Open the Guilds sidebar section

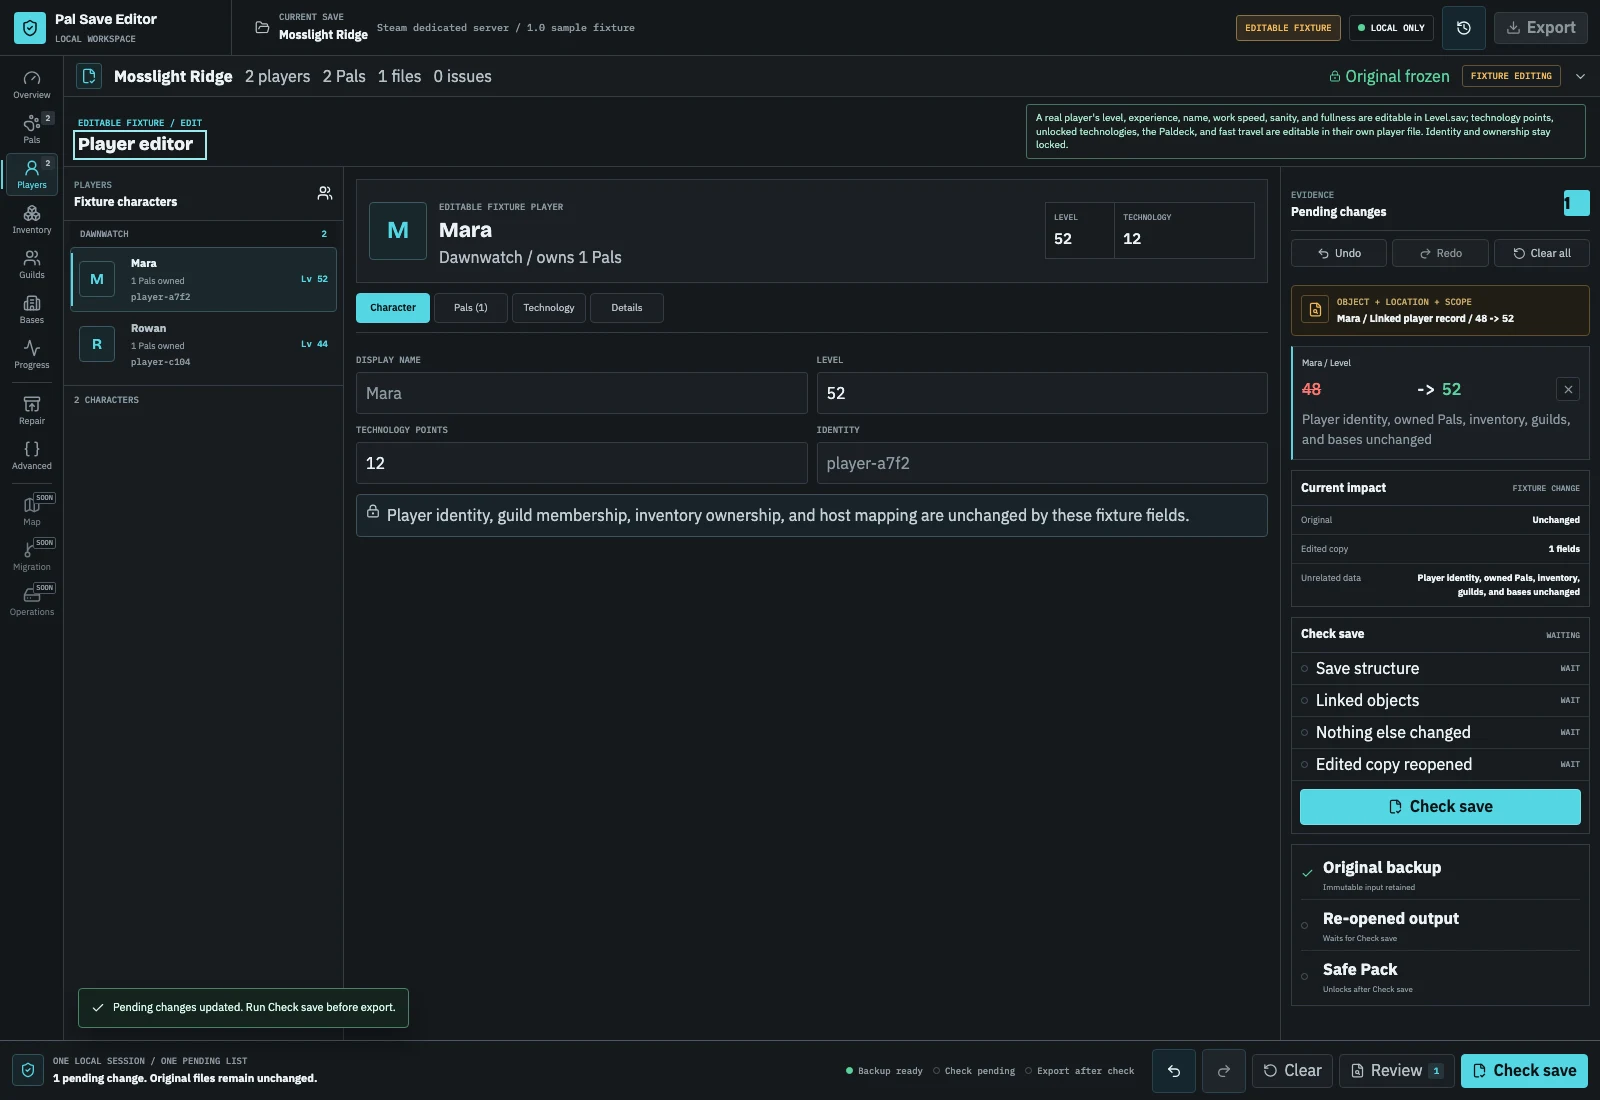(32, 265)
